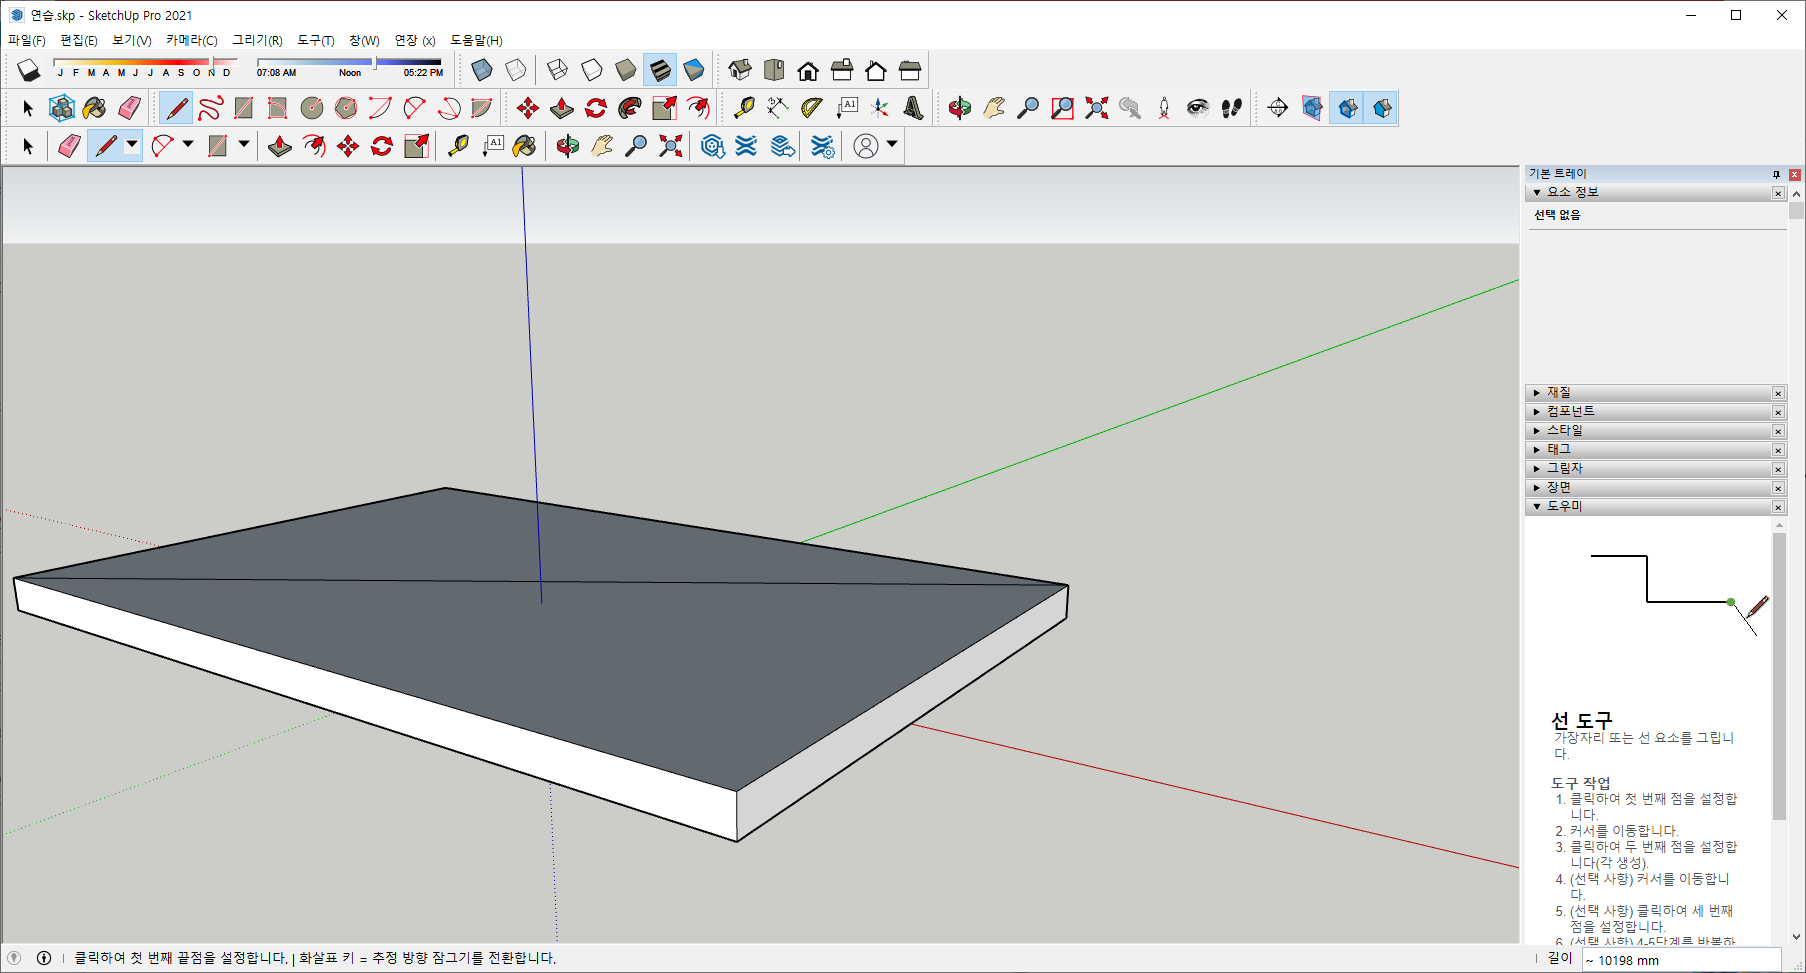Screen dimensions: 1806x973
Task: Collapse the 도우미 panel
Action: (1537, 507)
